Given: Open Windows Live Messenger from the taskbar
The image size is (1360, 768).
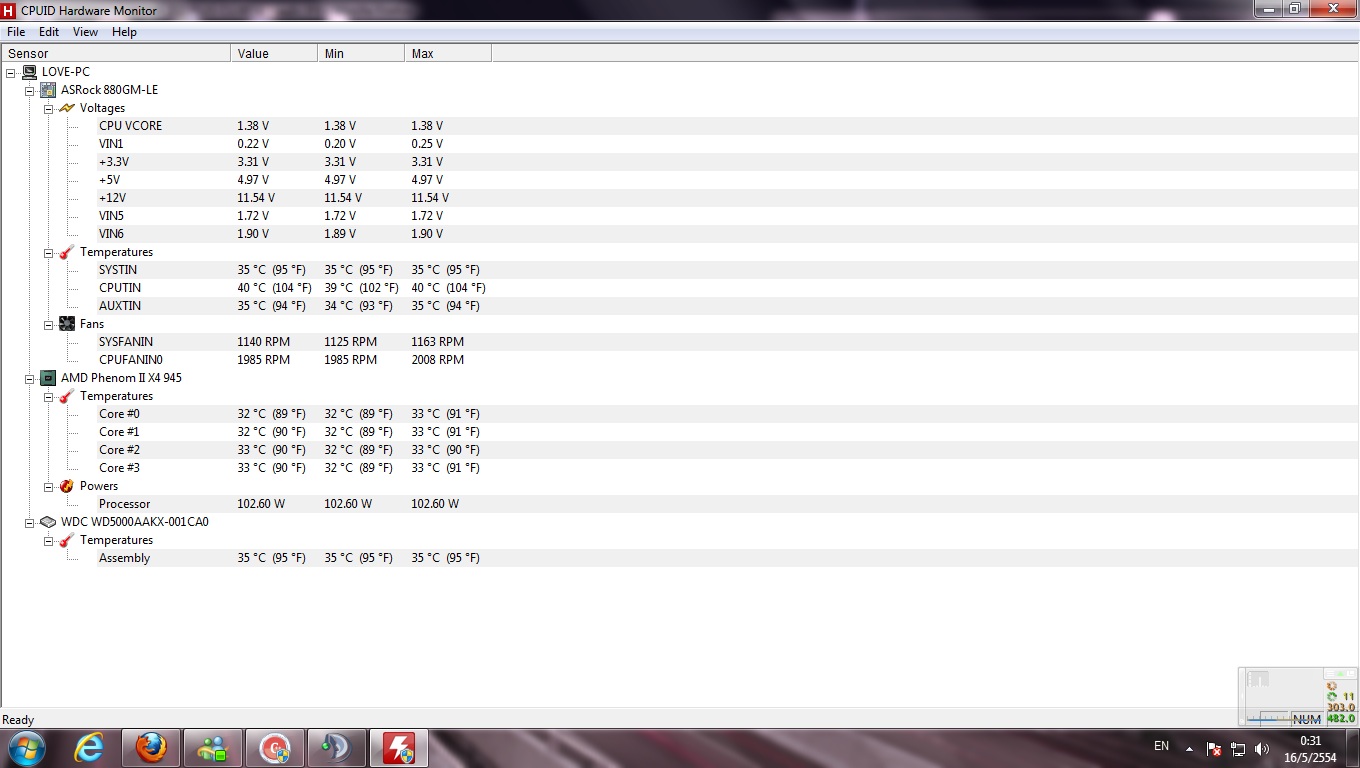Looking at the screenshot, I should click(213, 748).
